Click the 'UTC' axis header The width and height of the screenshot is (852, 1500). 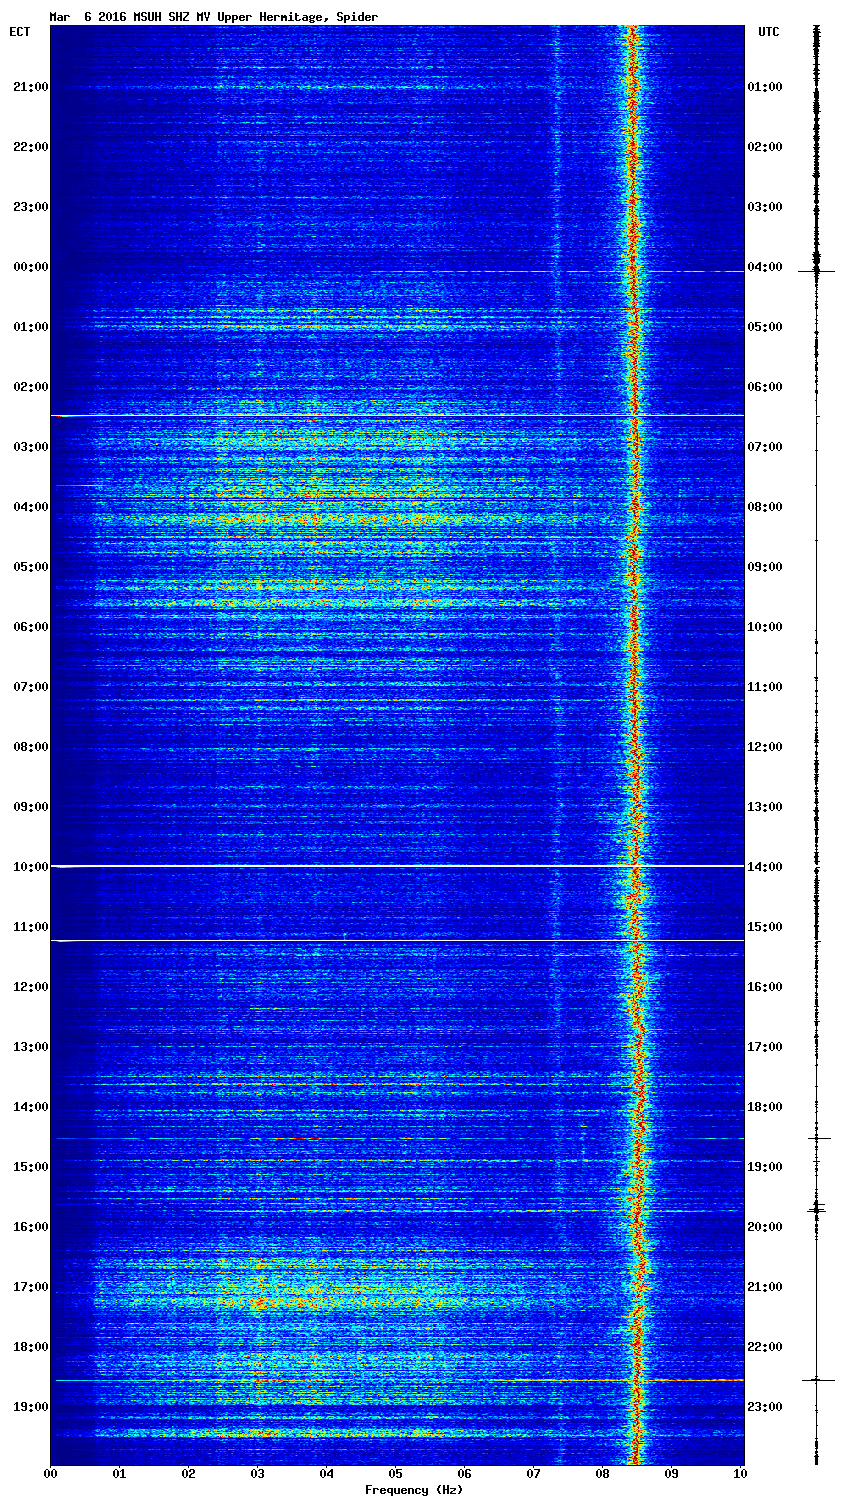pos(768,32)
